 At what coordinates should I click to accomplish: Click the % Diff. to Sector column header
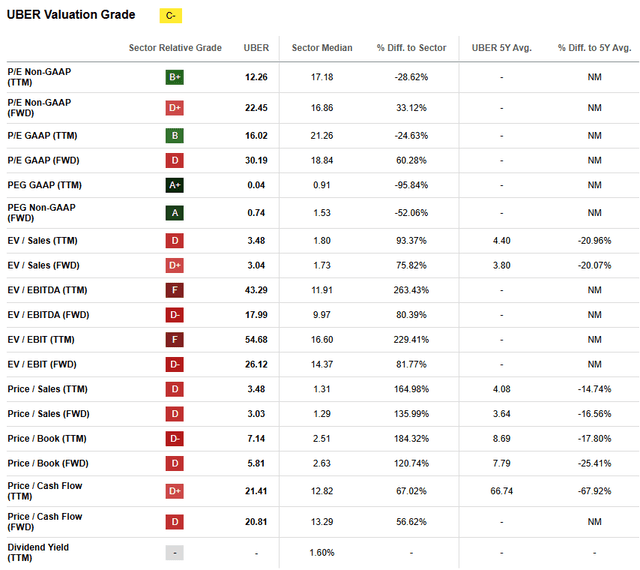click(x=411, y=48)
